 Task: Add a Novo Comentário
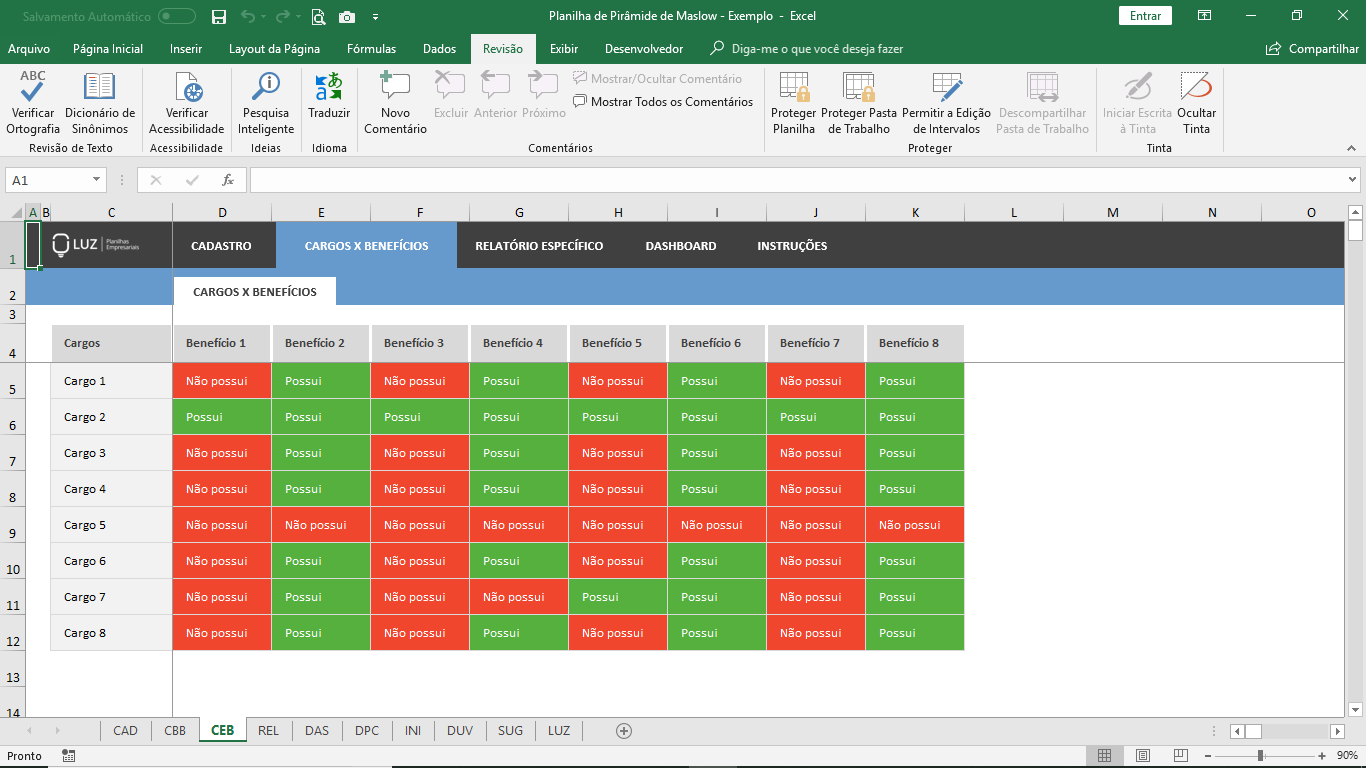point(395,103)
